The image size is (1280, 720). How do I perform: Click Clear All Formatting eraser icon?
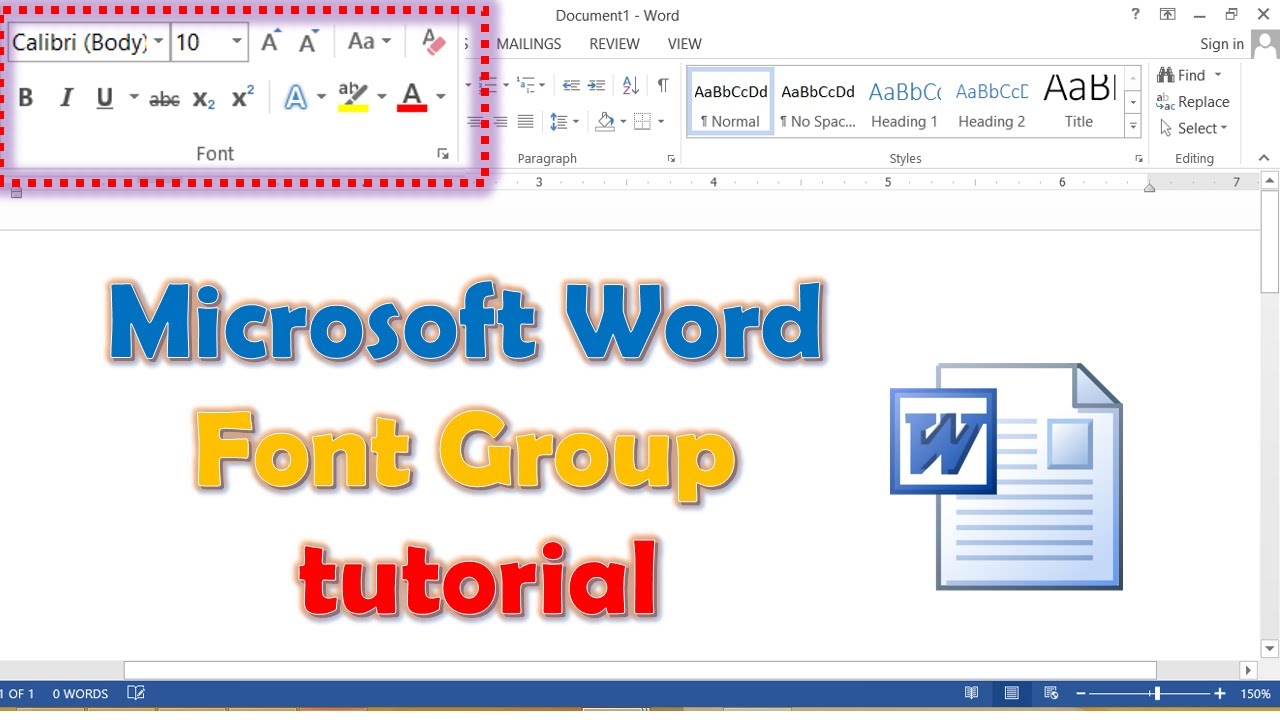click(x=433, y=42)
